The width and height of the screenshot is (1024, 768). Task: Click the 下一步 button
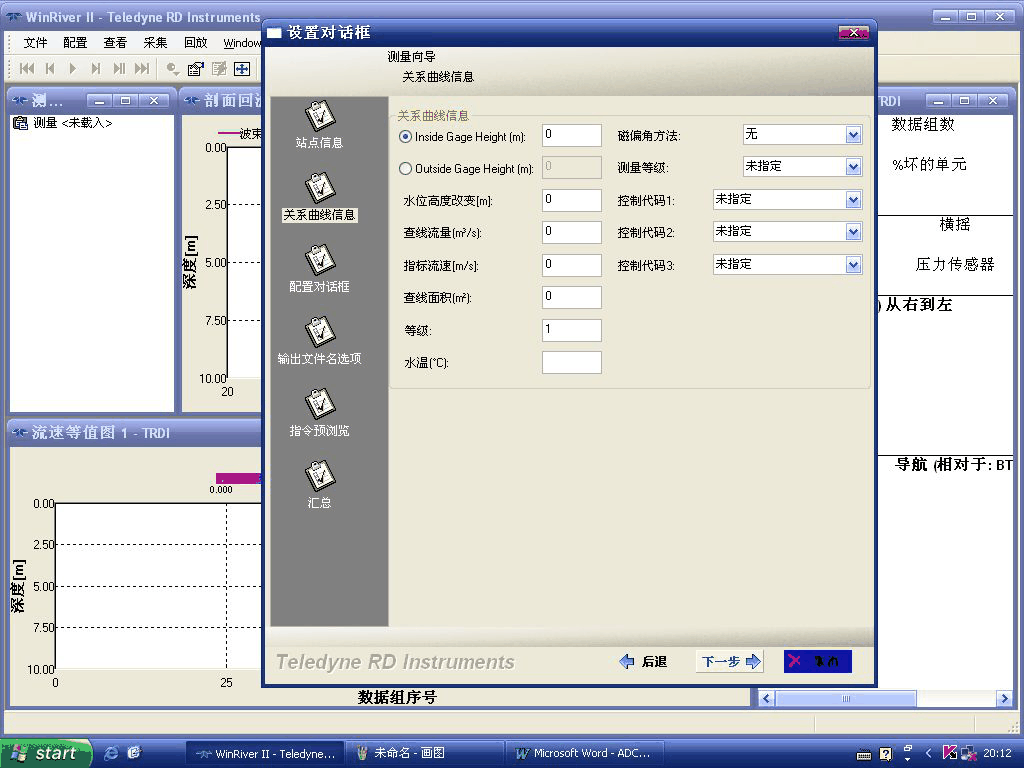coord(728,661)
